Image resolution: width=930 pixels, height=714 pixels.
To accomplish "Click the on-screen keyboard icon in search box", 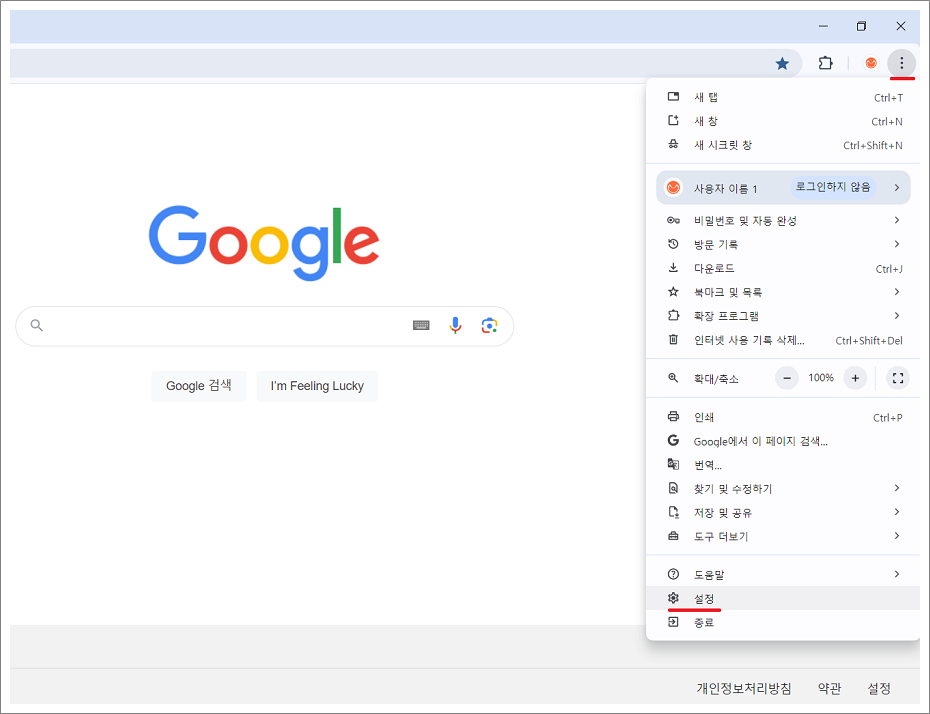I will pos(421,325).
